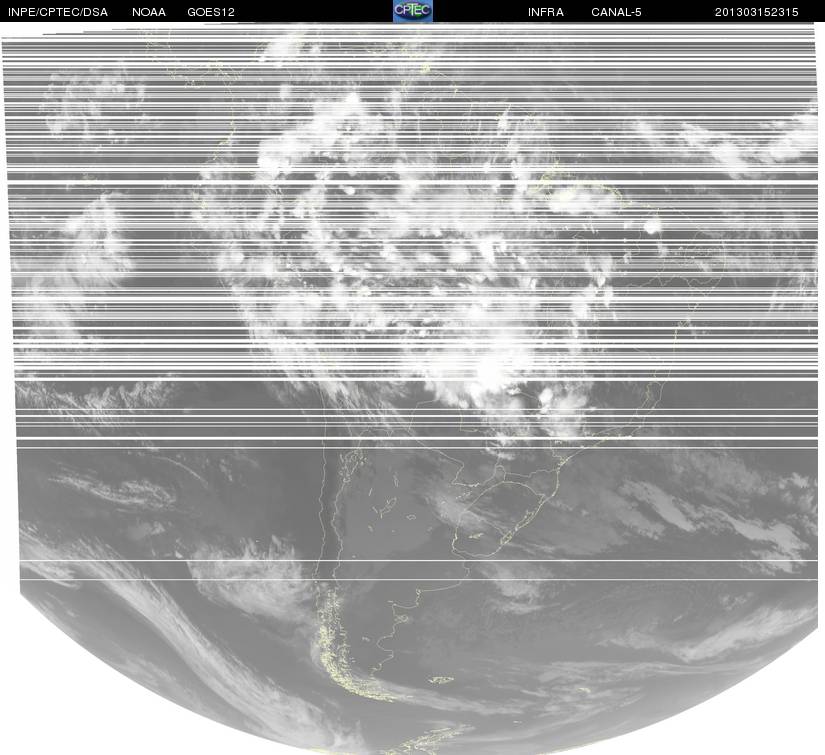Image resolution: width=825 pixels, height=755 pixels.
Task: Click the 'CANAL-5' channel label
Action: [616, 12]
